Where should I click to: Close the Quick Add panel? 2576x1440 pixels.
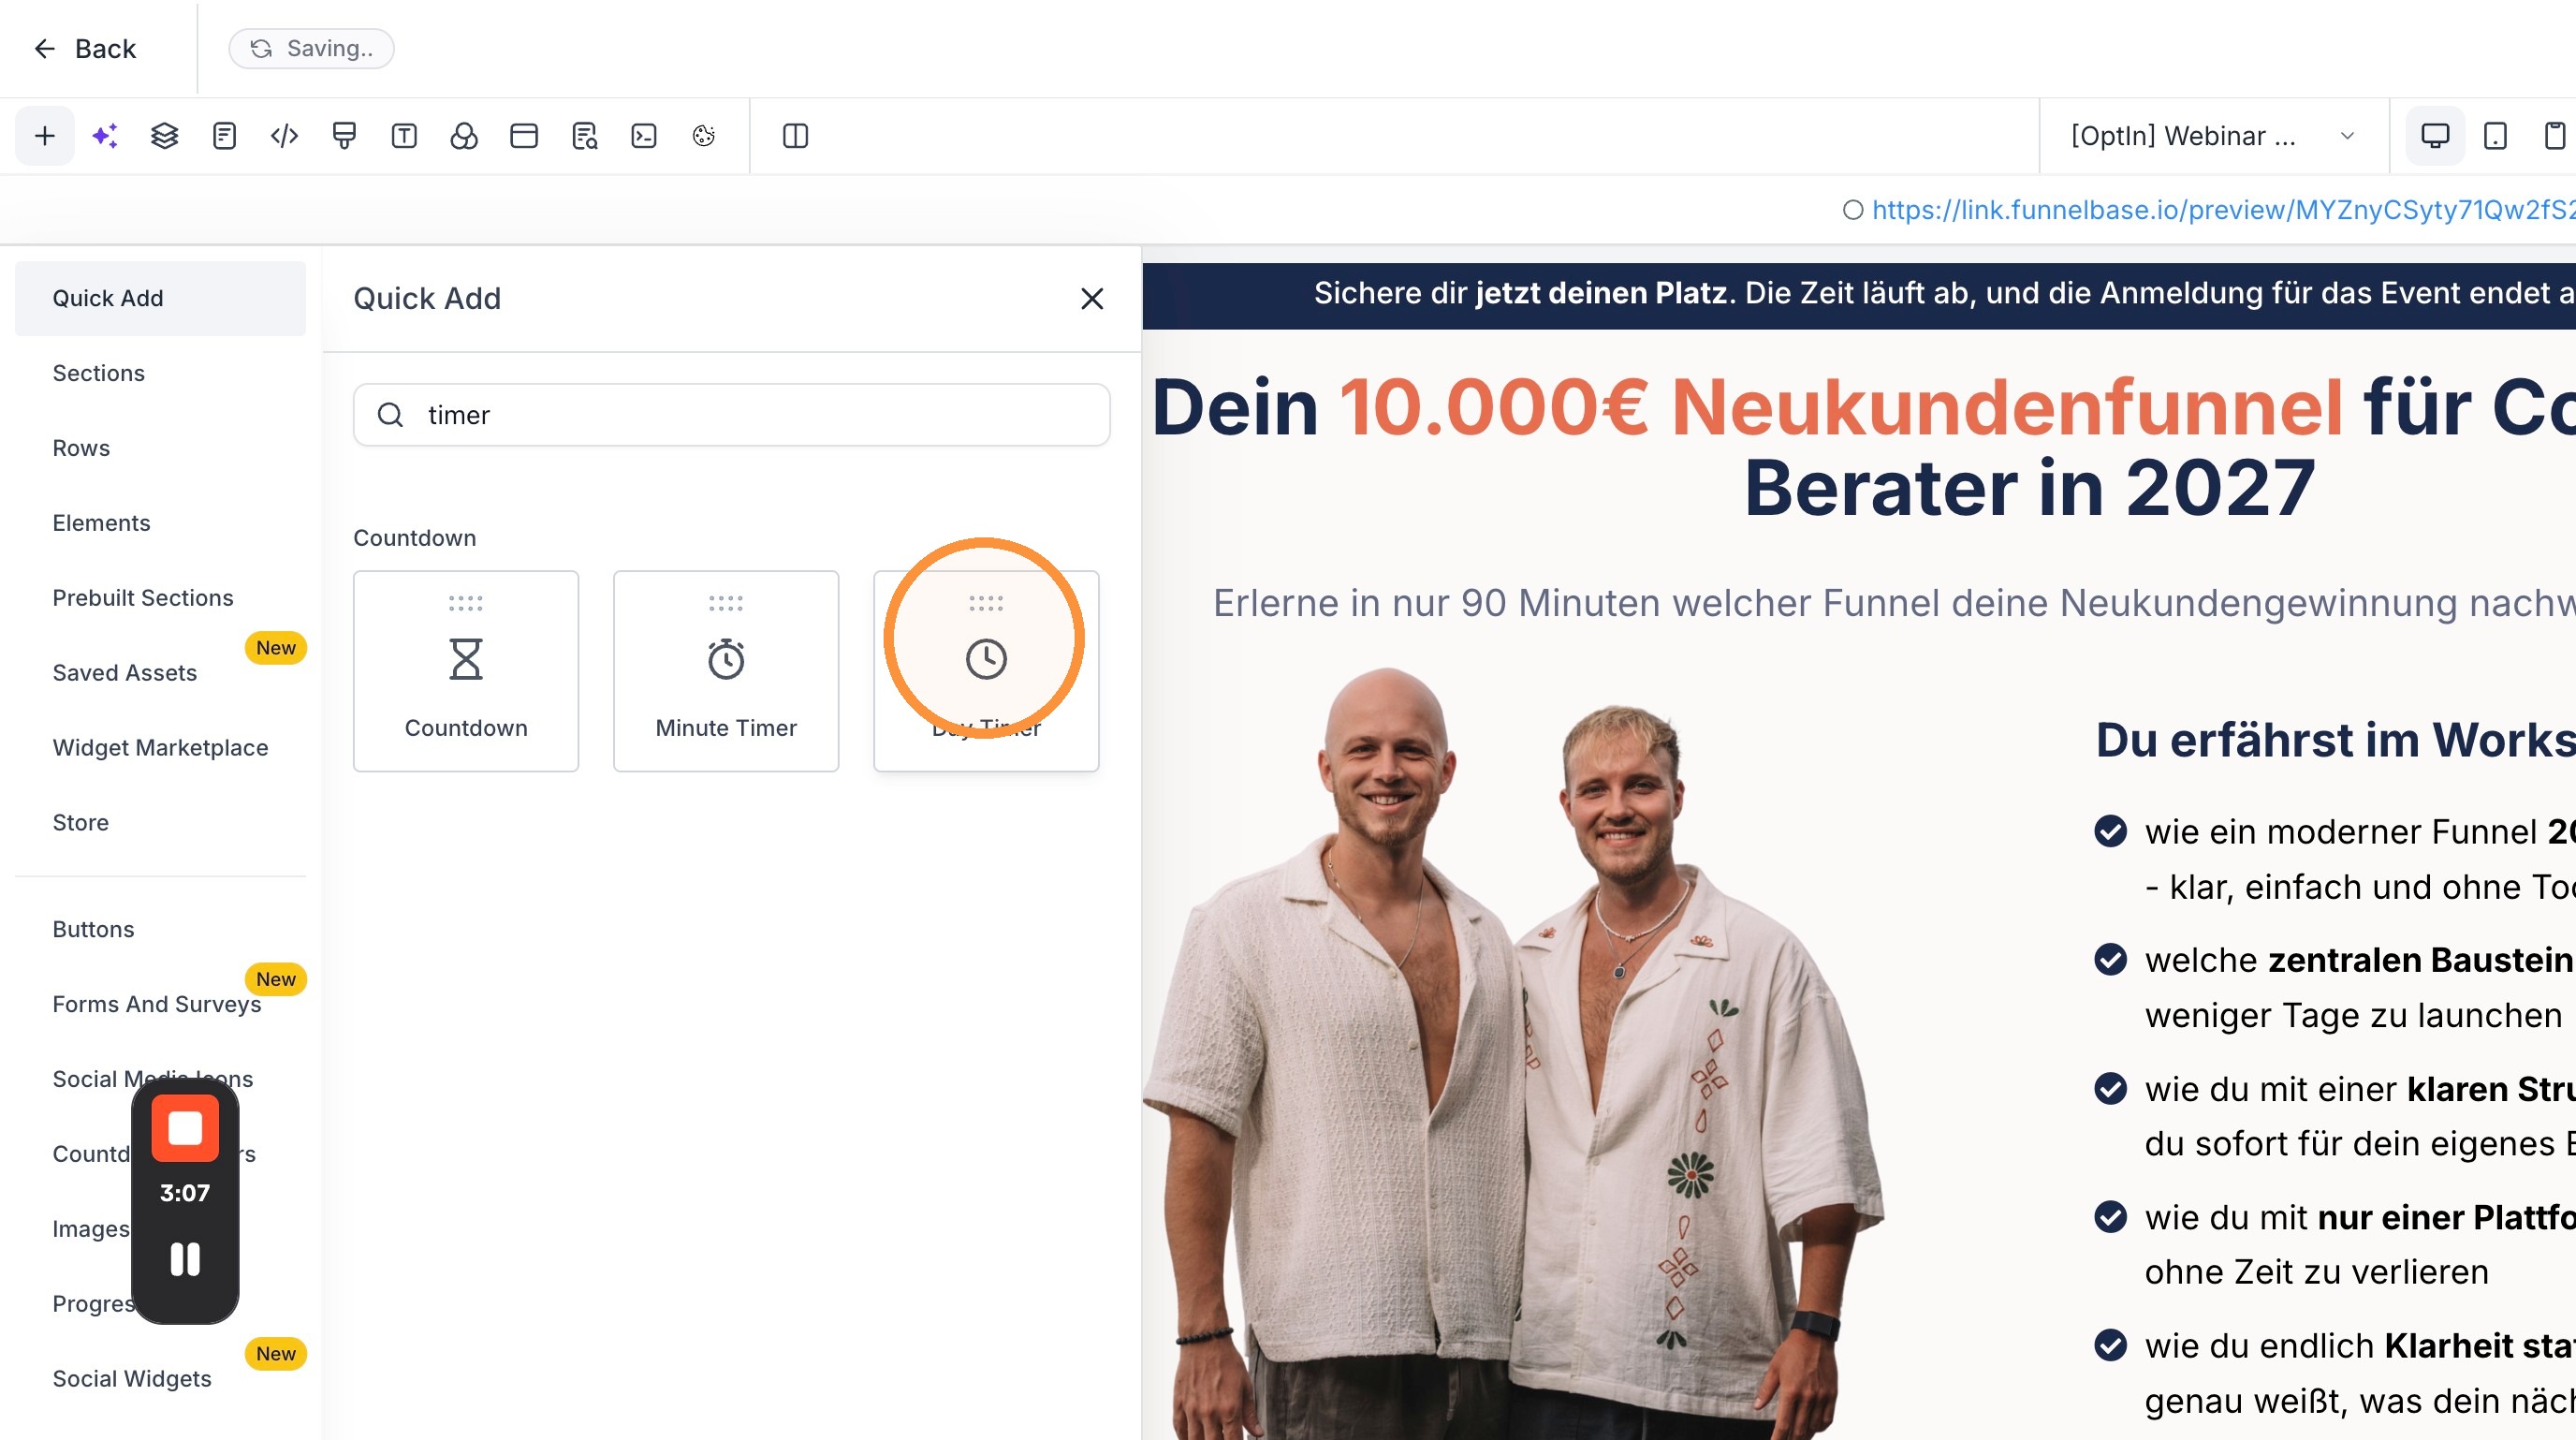(1092, 299)
